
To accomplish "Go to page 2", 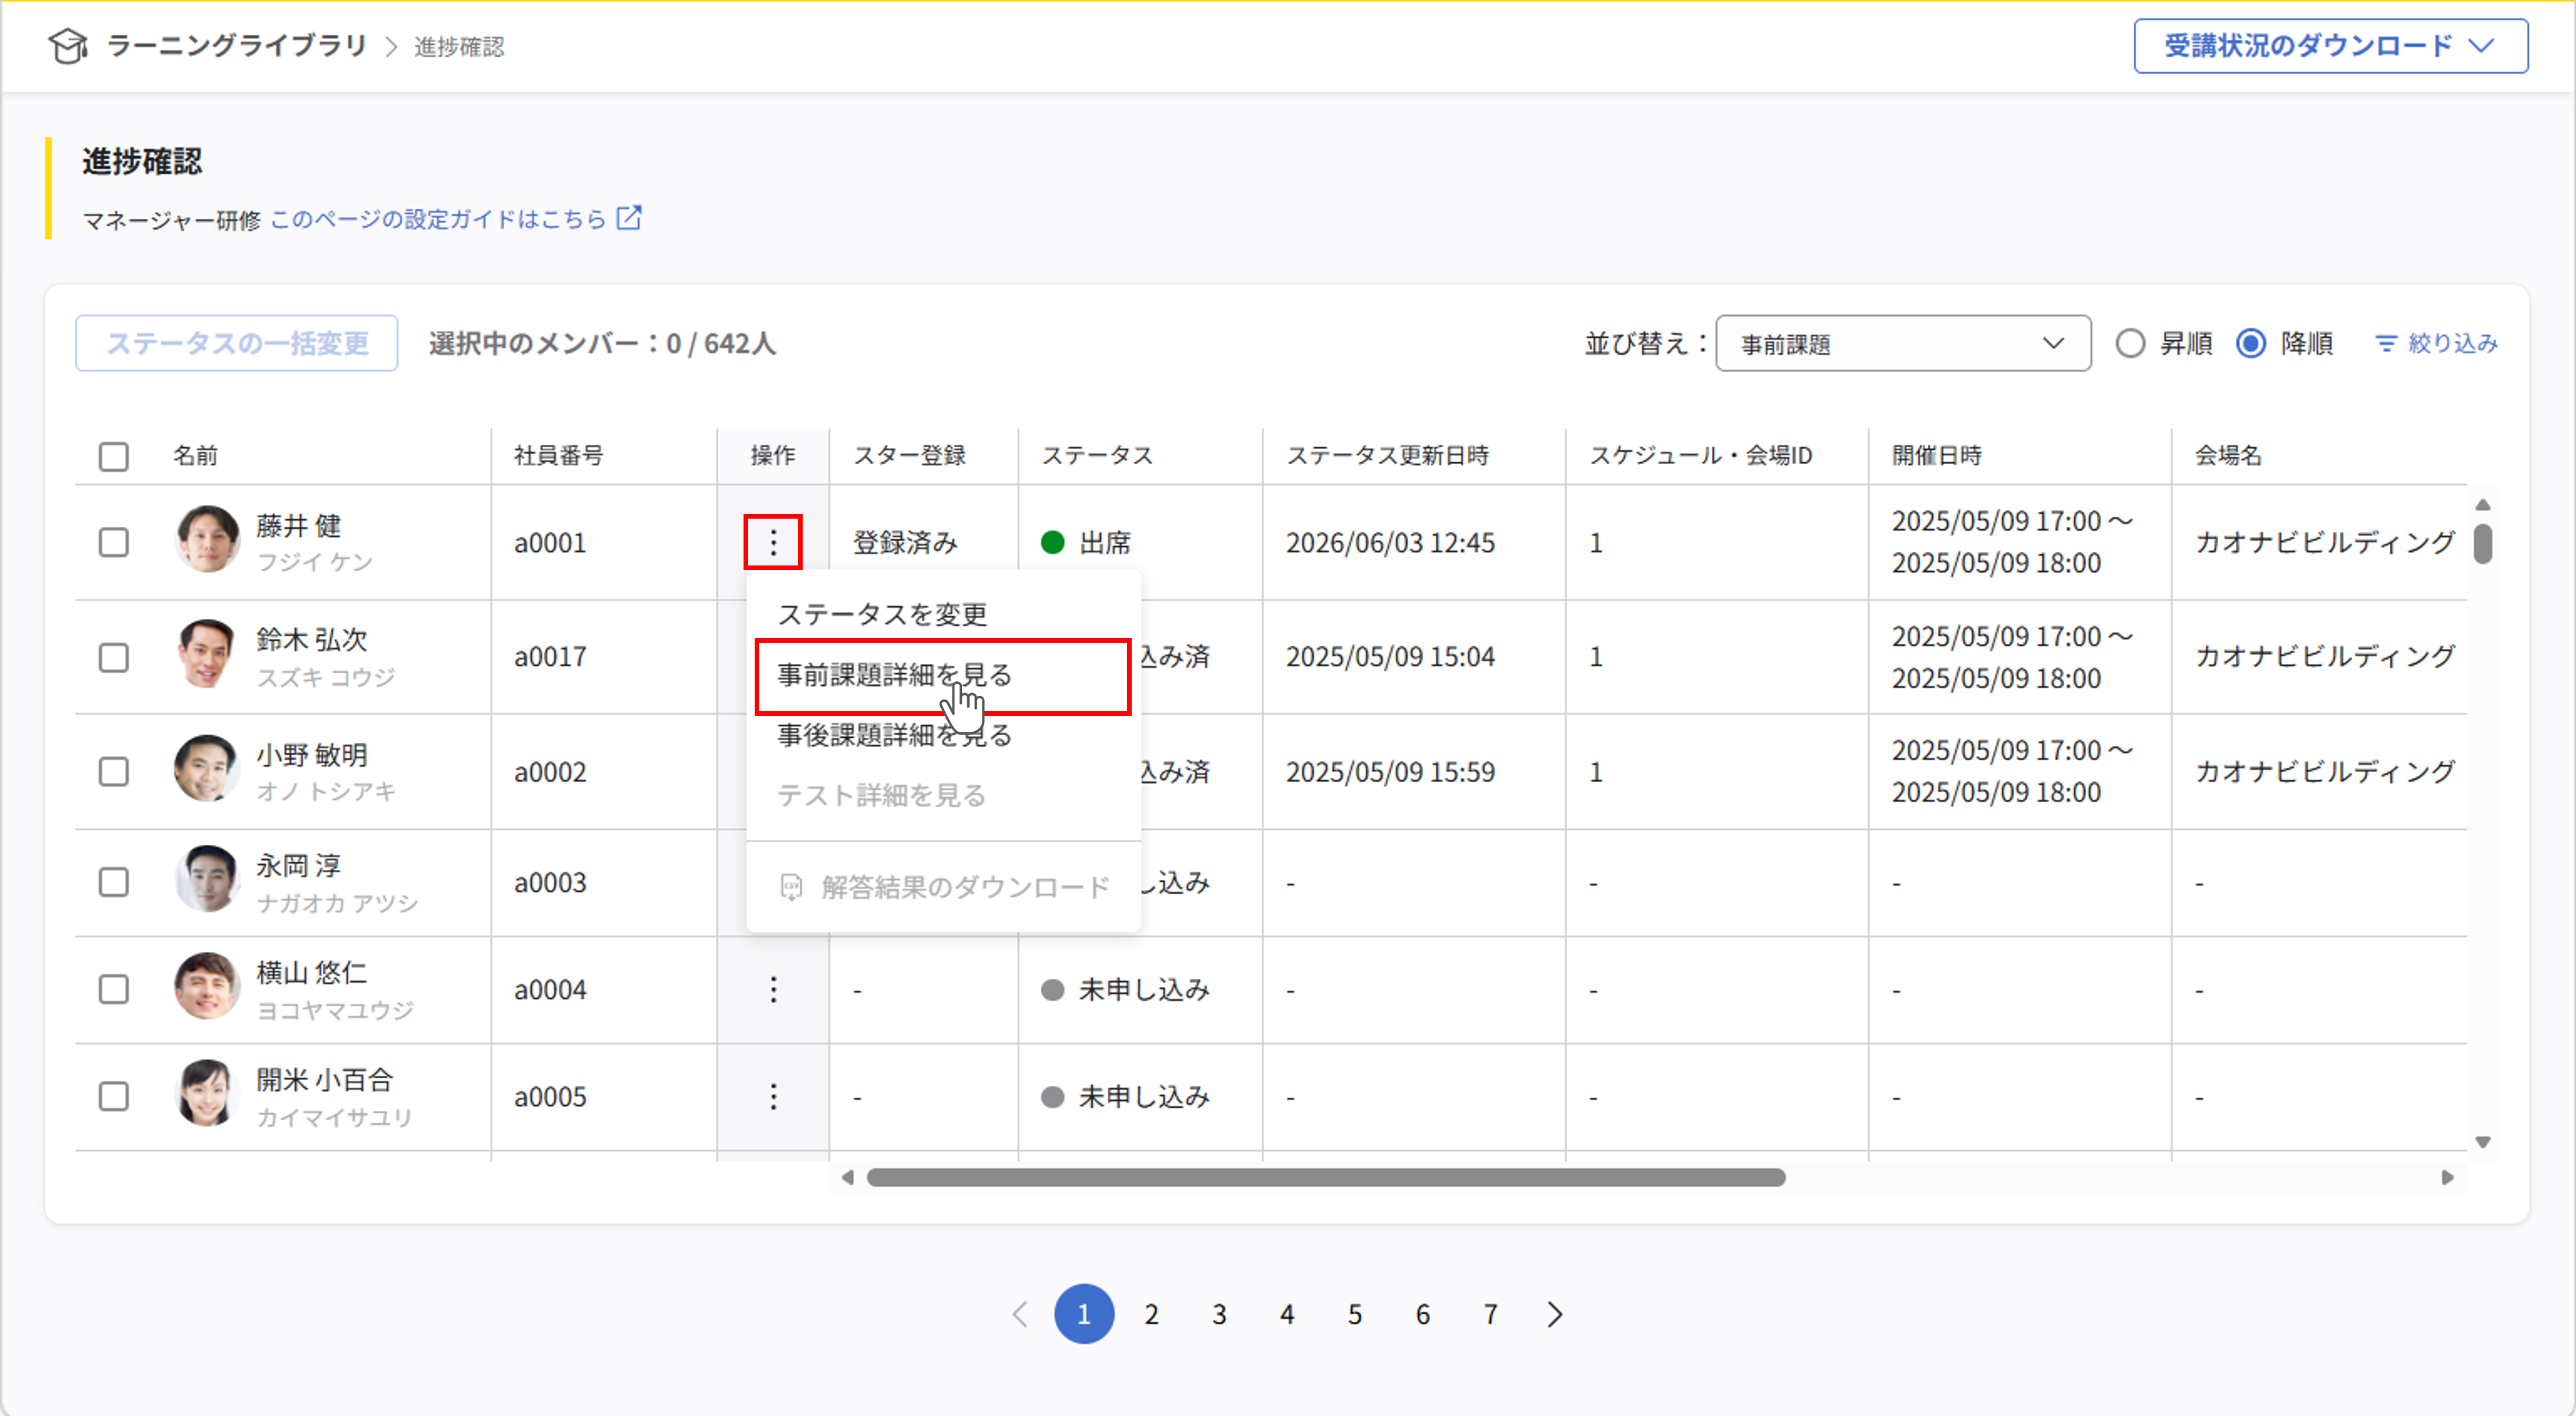I will point(1152,1314).
